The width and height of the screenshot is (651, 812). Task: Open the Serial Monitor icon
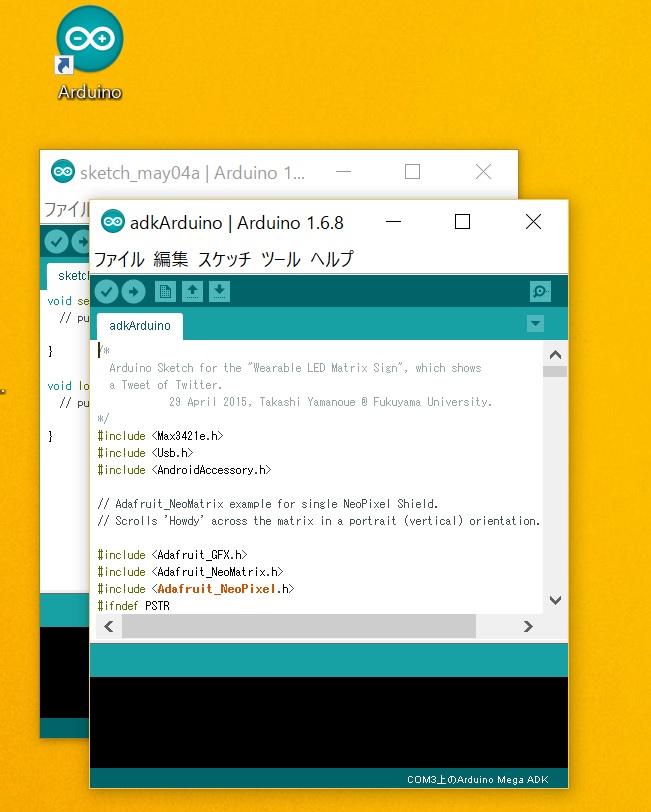point(540,292)
